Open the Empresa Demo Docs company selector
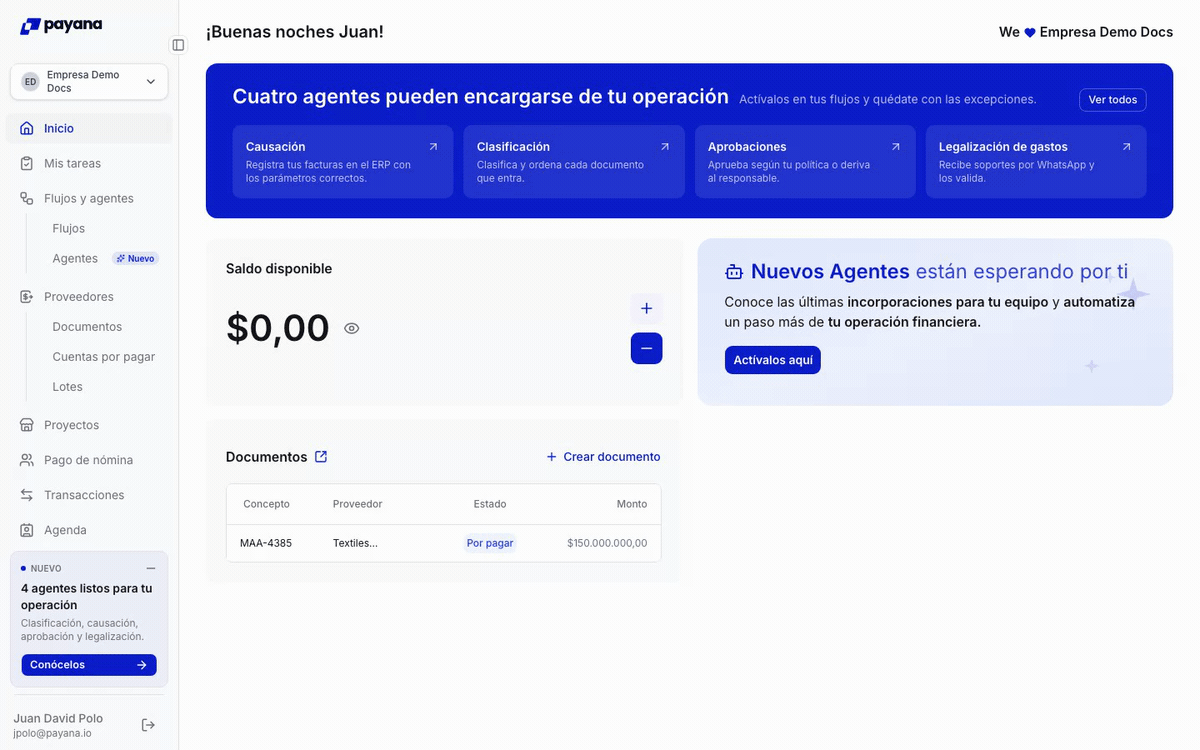 [x=89, y=82]
